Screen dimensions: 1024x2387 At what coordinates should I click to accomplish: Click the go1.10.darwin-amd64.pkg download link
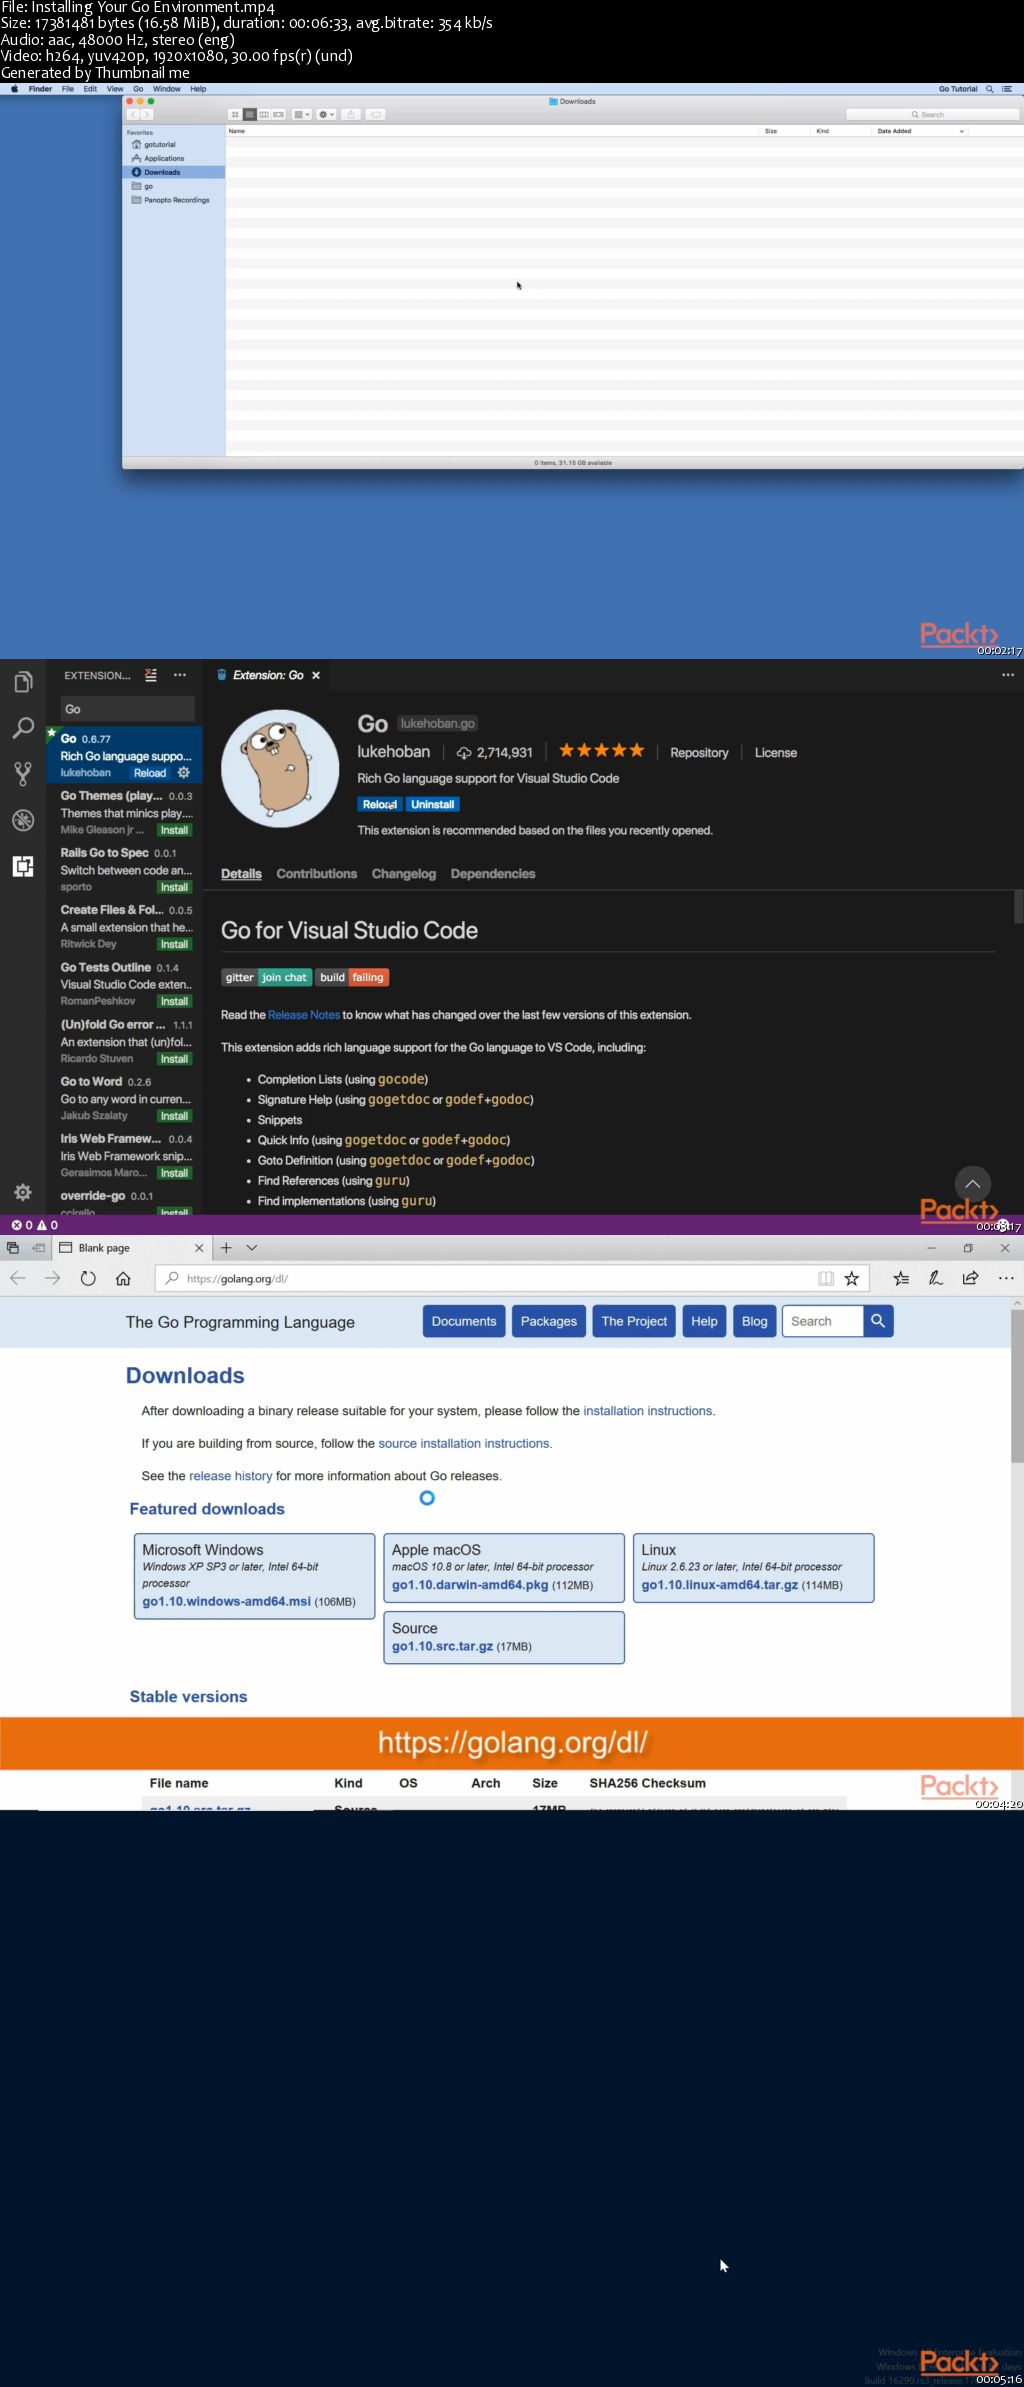click(x=470, y=1585)
